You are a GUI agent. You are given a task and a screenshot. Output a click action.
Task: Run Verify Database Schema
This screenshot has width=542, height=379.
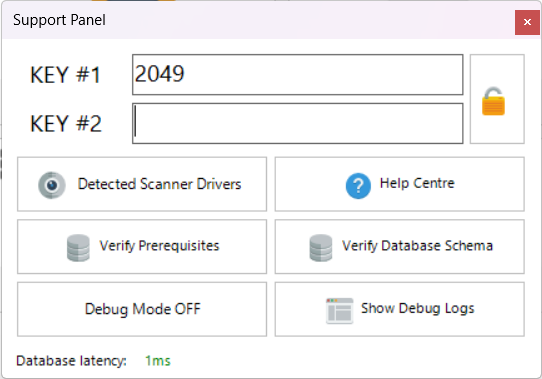pyautogui.click(x=400, y=247)
